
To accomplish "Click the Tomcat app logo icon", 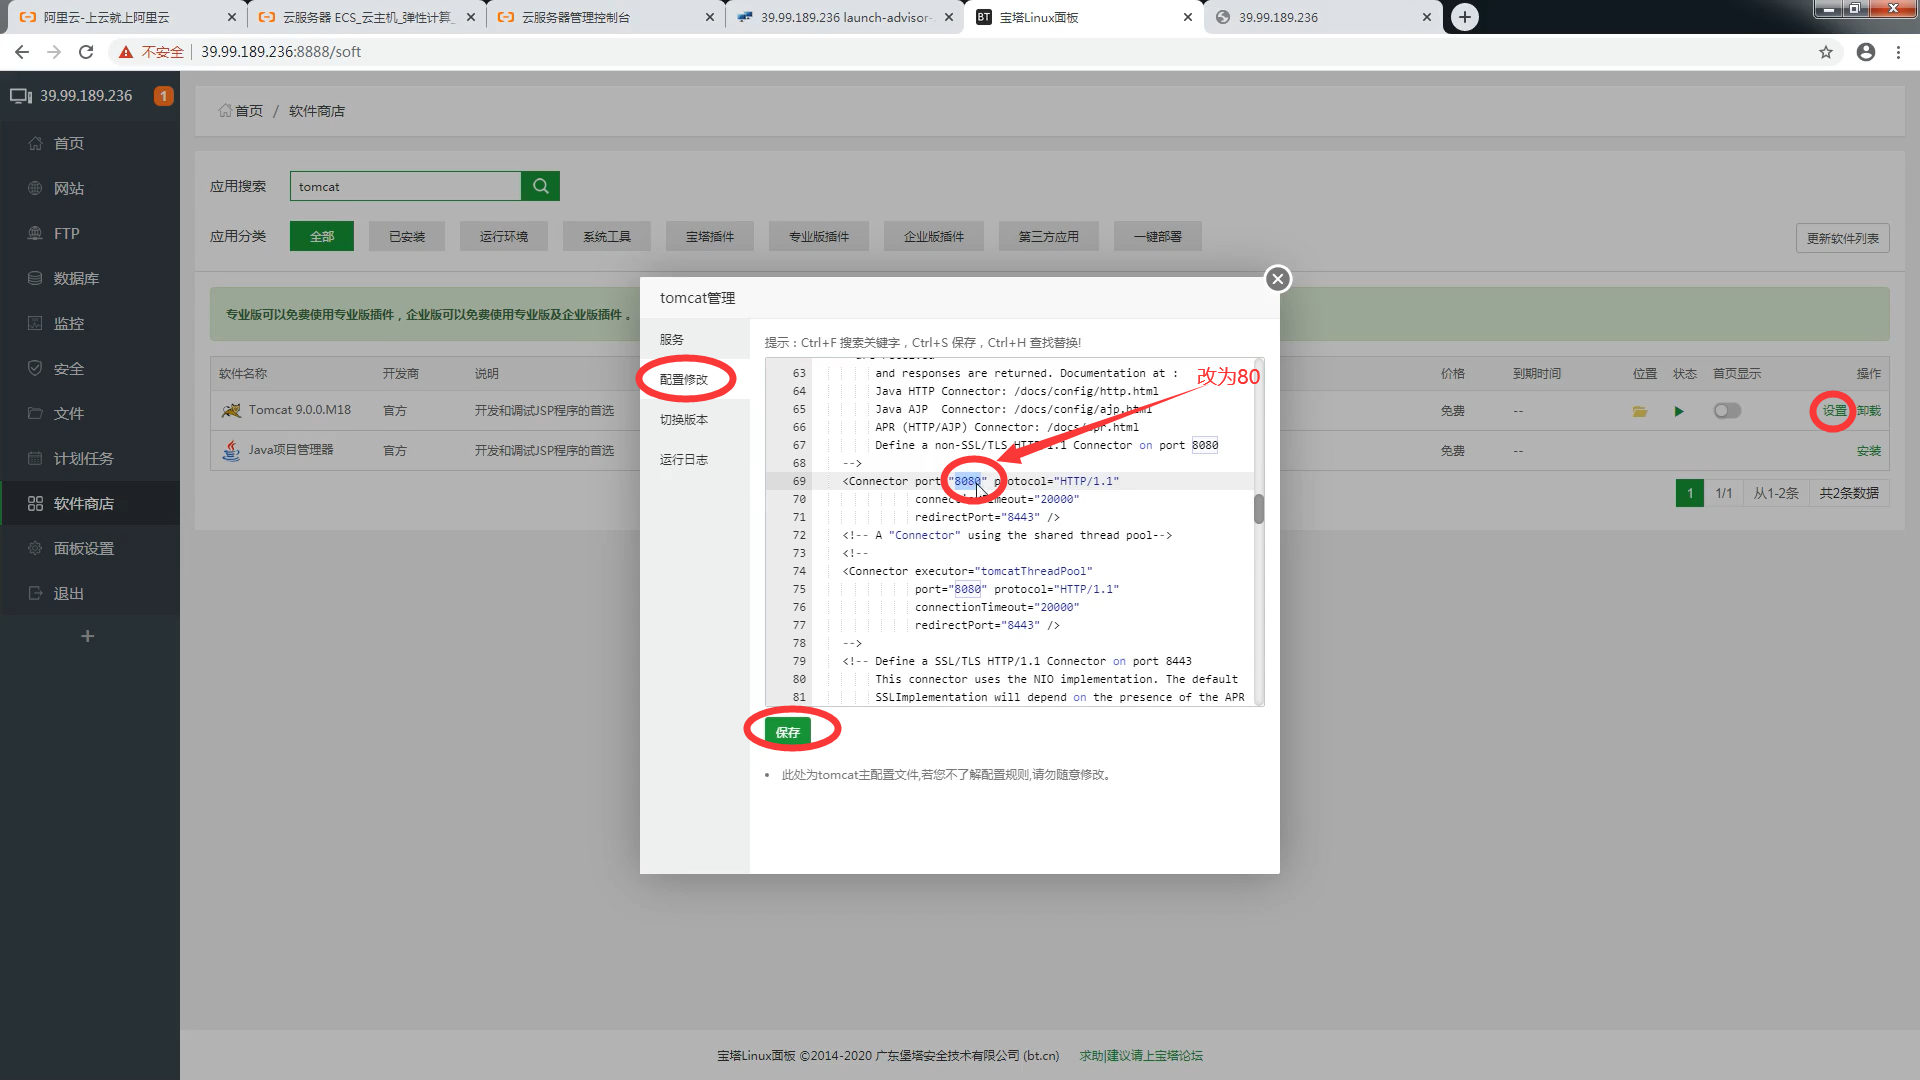I will pyautogui.click(x=231, y=410).
